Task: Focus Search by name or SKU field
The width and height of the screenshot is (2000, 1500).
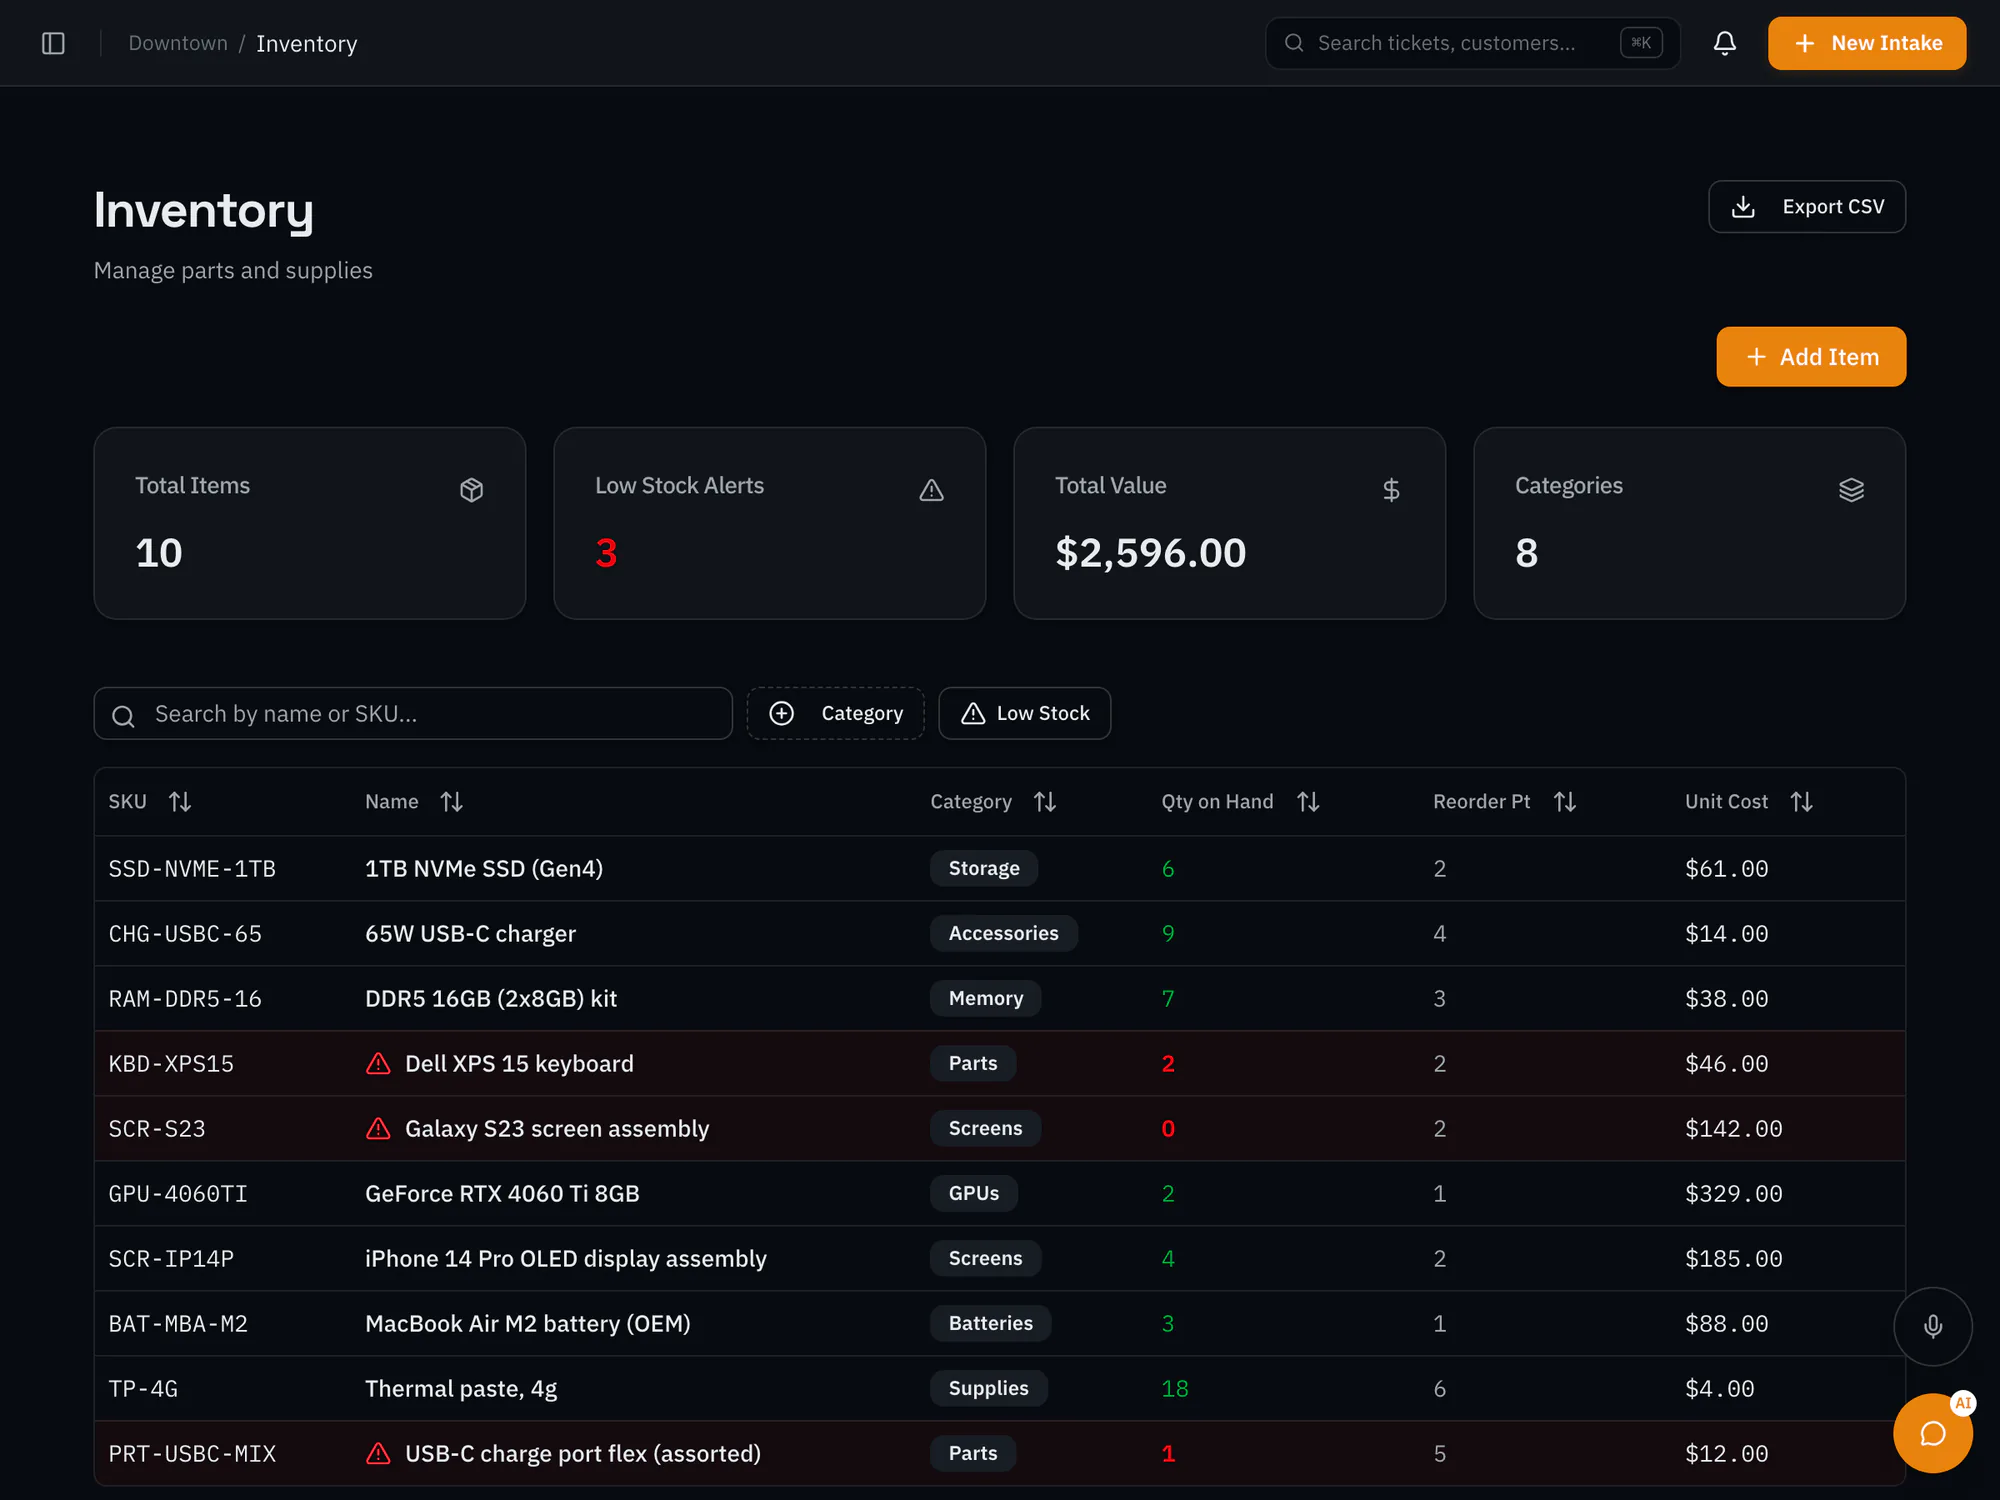Action: tap(413, 713)
